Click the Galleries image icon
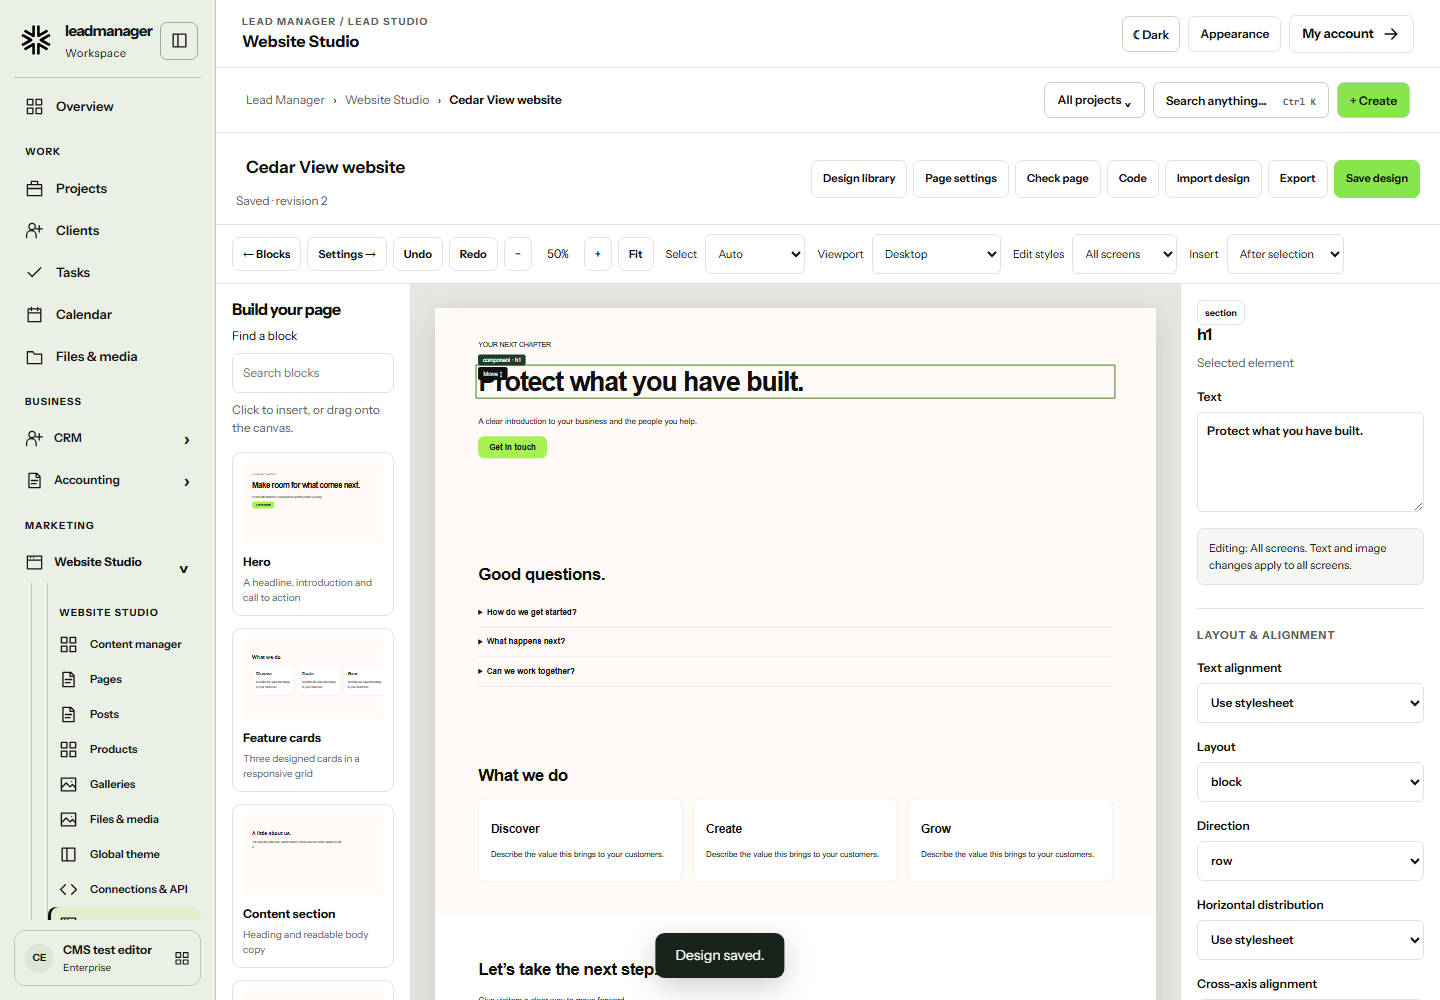The width and height of the screenshot is (1440, 1000). pyautogui.click(x=69, y=785)
